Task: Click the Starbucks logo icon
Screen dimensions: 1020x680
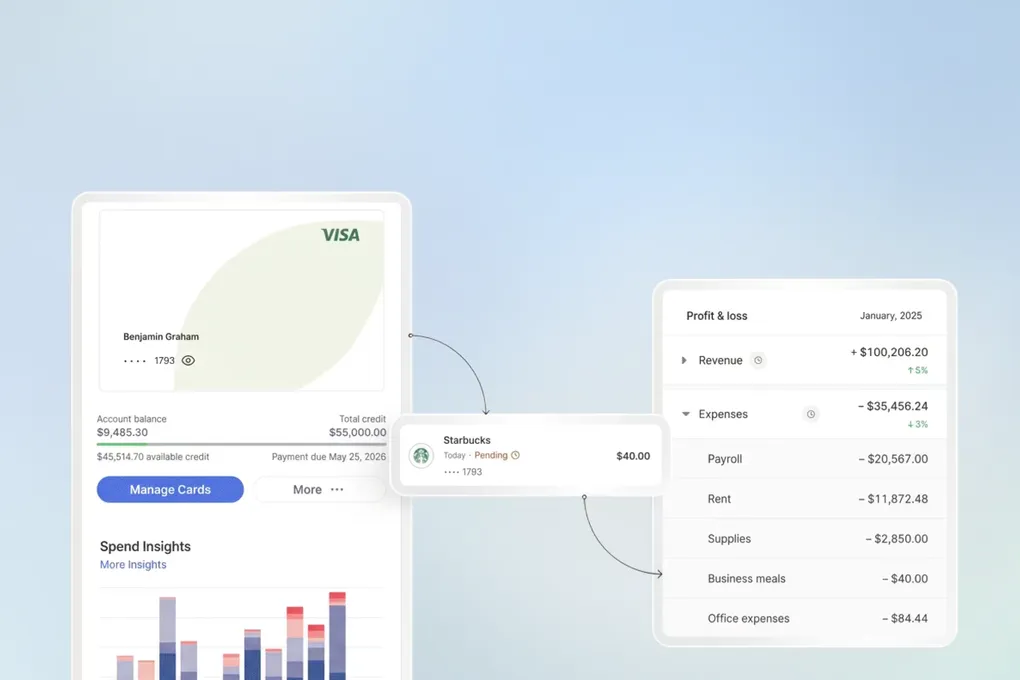Action: (421, 456)
